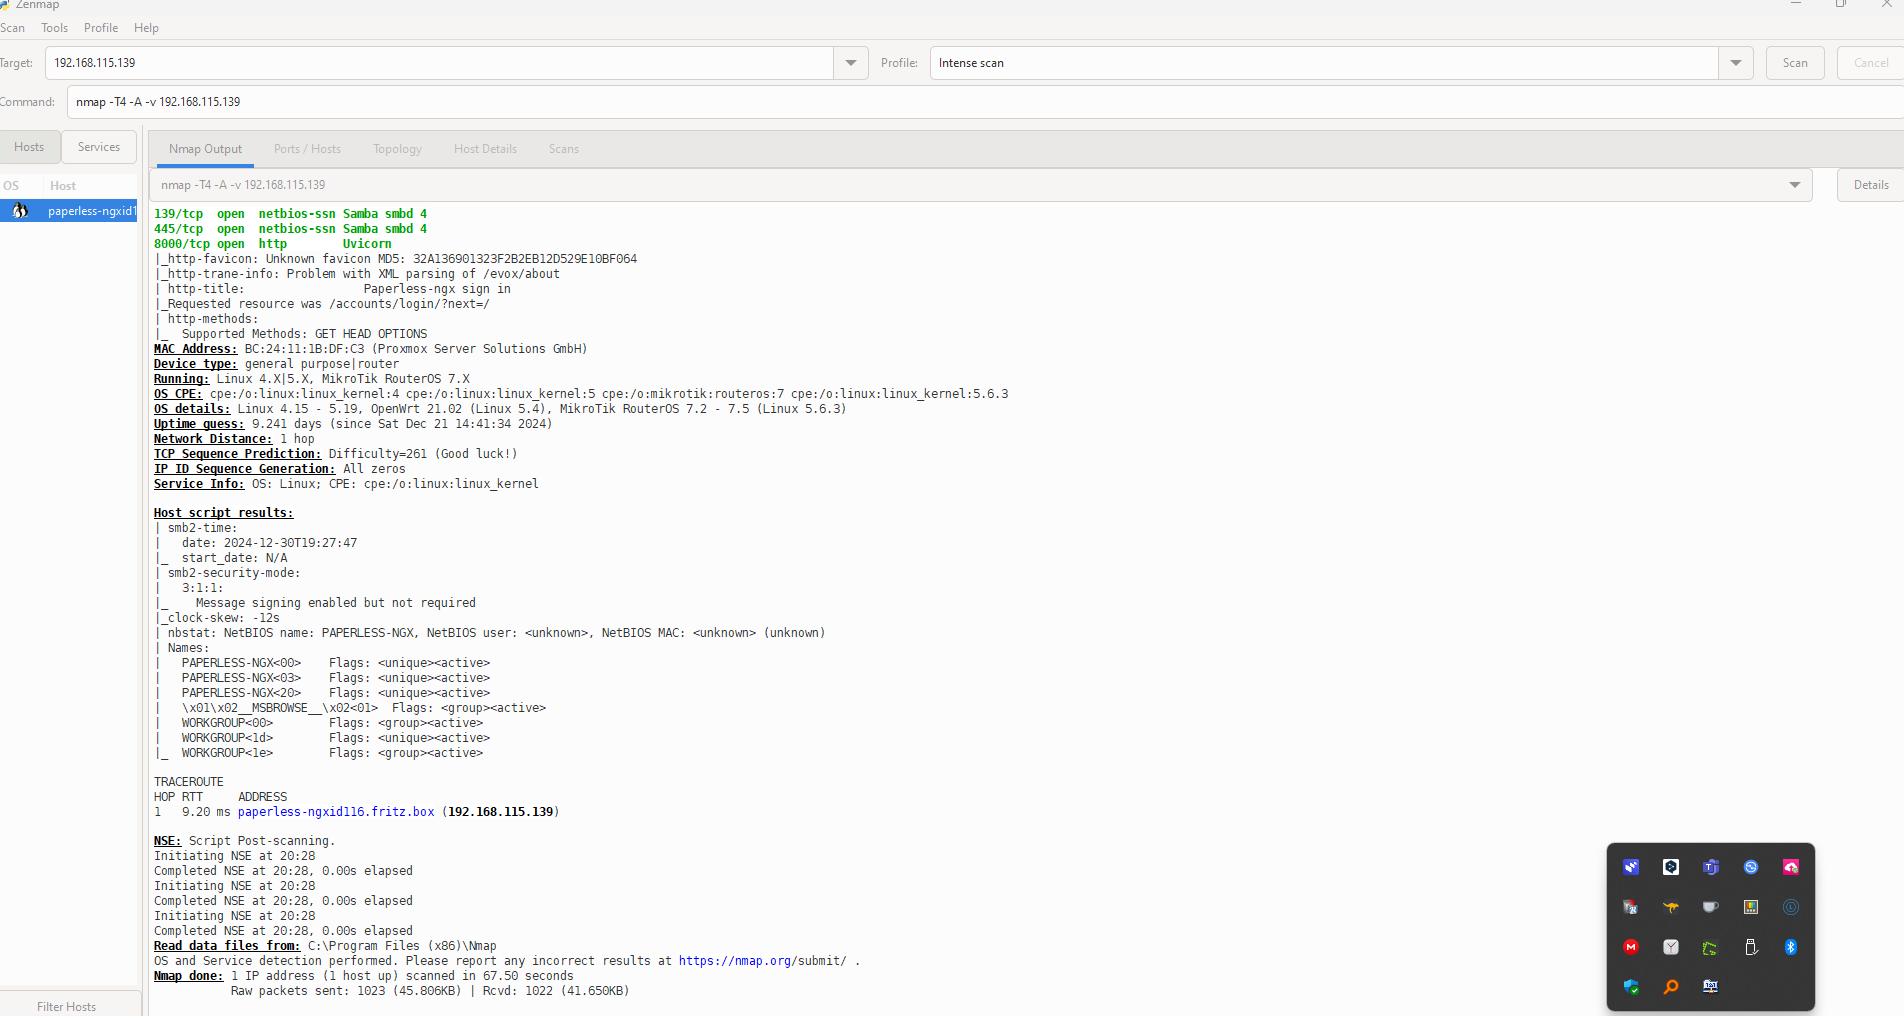1904x1016 pixels.
Task: Click the 'Nmap done:' summary line
Action: 364,976
